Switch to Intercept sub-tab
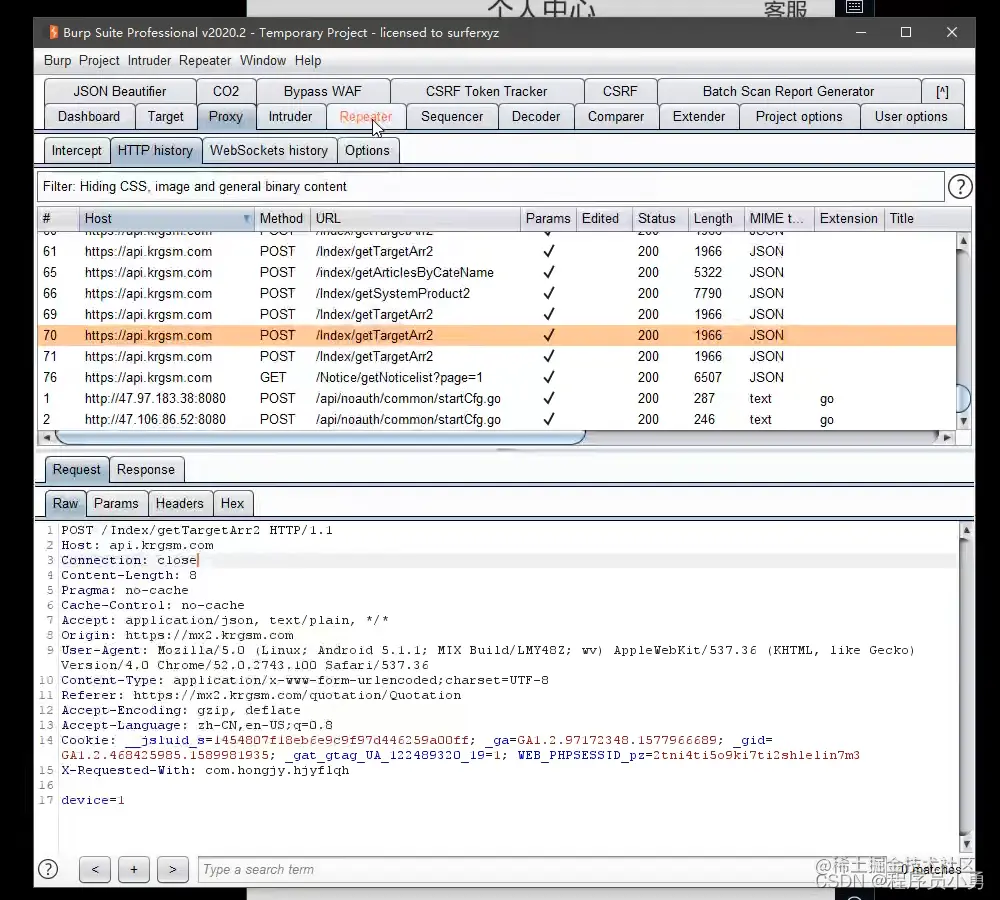The width and height of the screenshot is (1000, 900). 77,151
